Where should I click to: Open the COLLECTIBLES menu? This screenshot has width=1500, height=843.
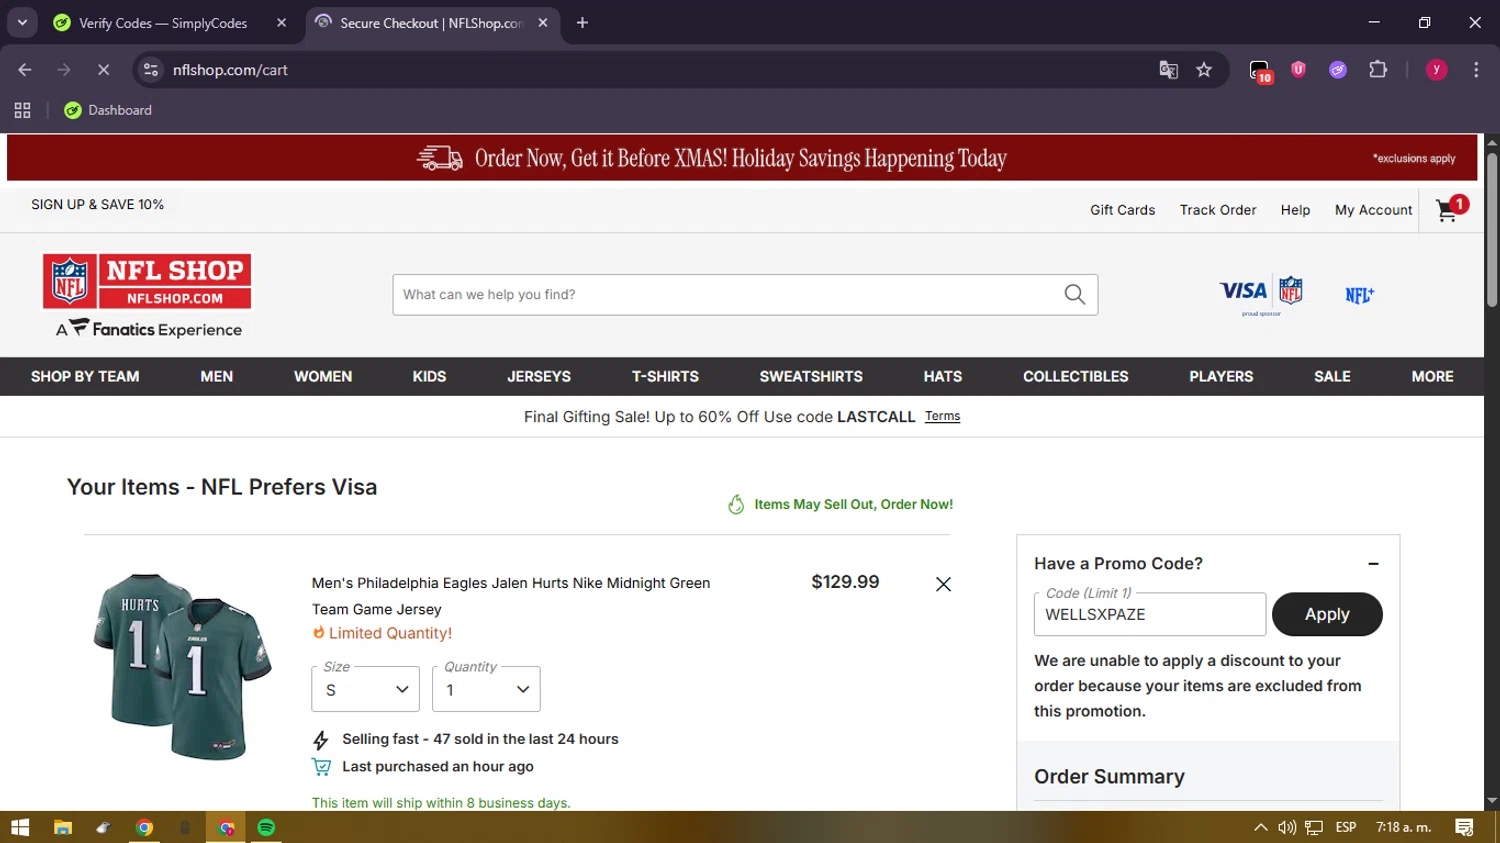1076,376
